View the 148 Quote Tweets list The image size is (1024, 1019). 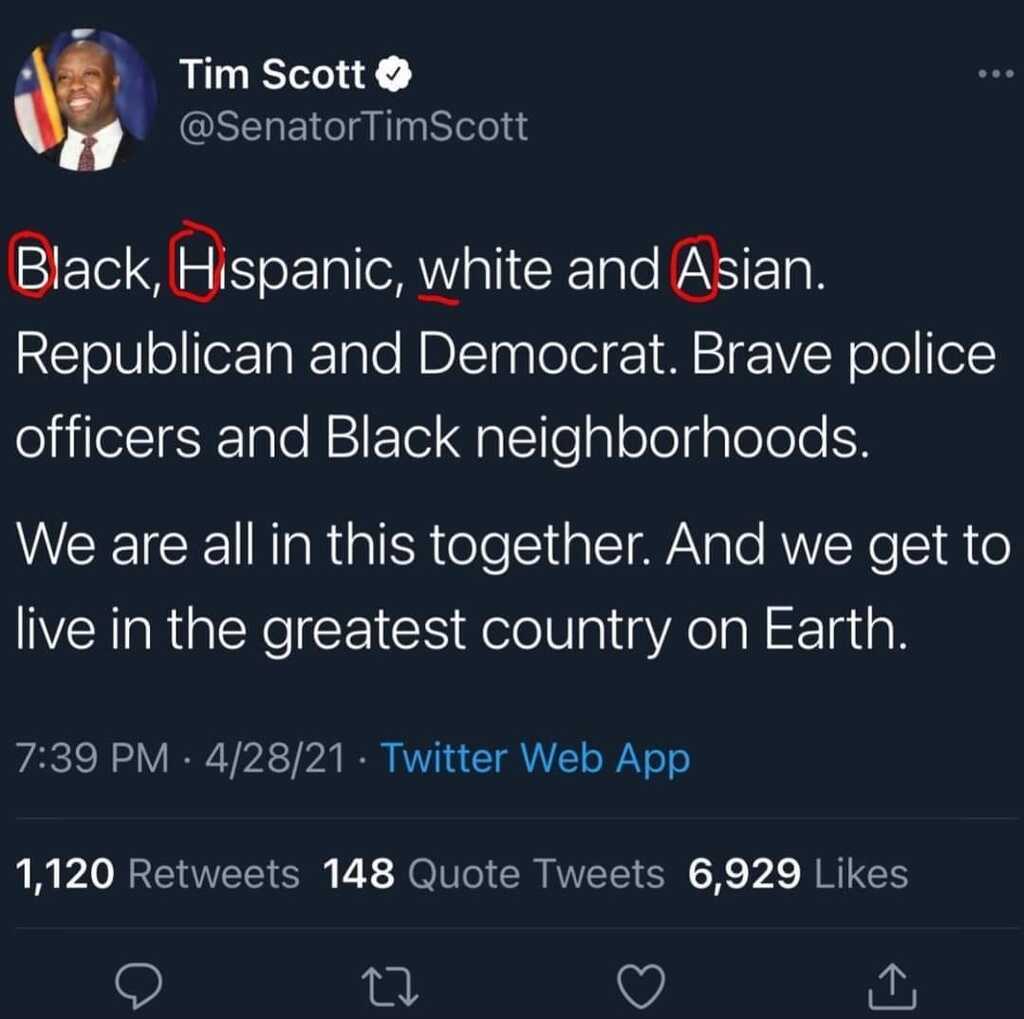click(x=494, y=873)
